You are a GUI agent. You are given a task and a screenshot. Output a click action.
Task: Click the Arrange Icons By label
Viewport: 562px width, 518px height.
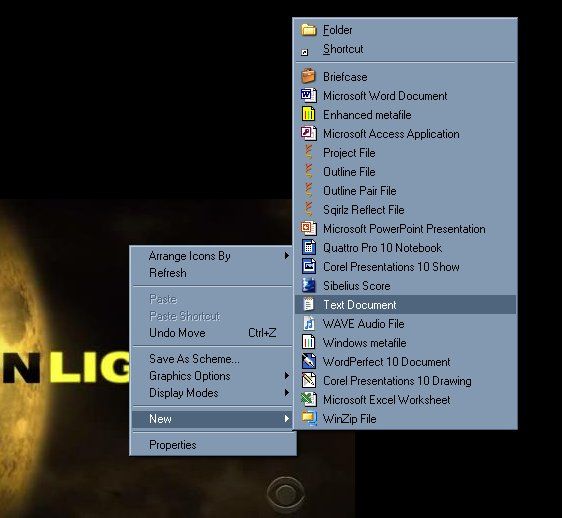190,256
